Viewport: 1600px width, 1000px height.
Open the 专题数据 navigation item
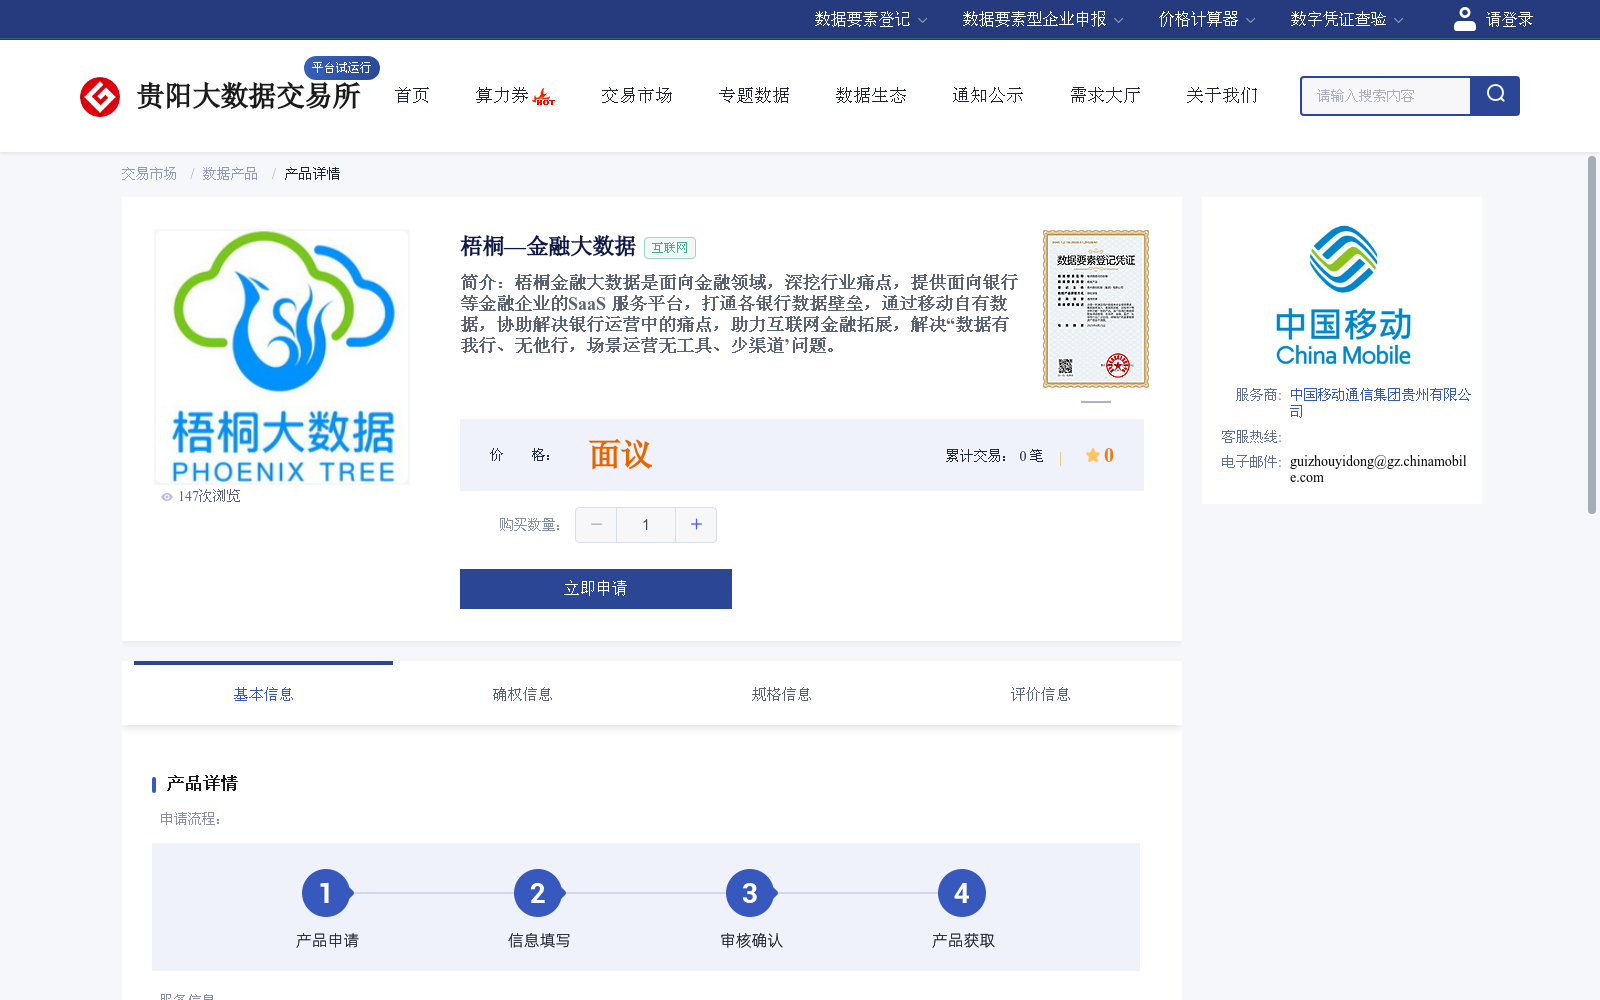click(754, 96)
